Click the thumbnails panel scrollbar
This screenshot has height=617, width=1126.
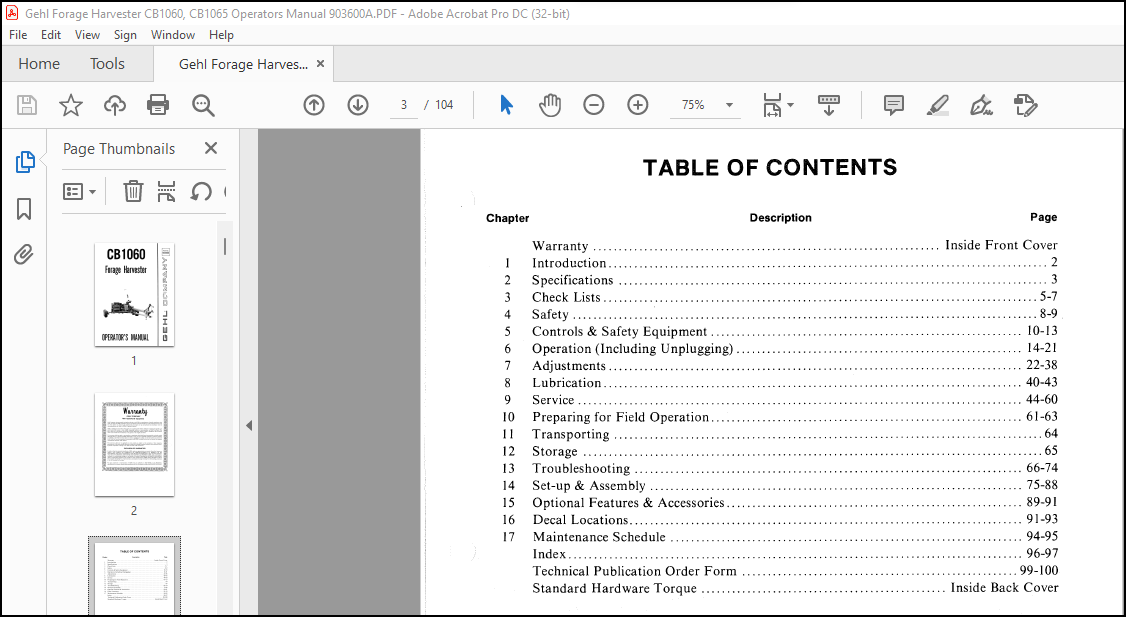click(225, 246)
